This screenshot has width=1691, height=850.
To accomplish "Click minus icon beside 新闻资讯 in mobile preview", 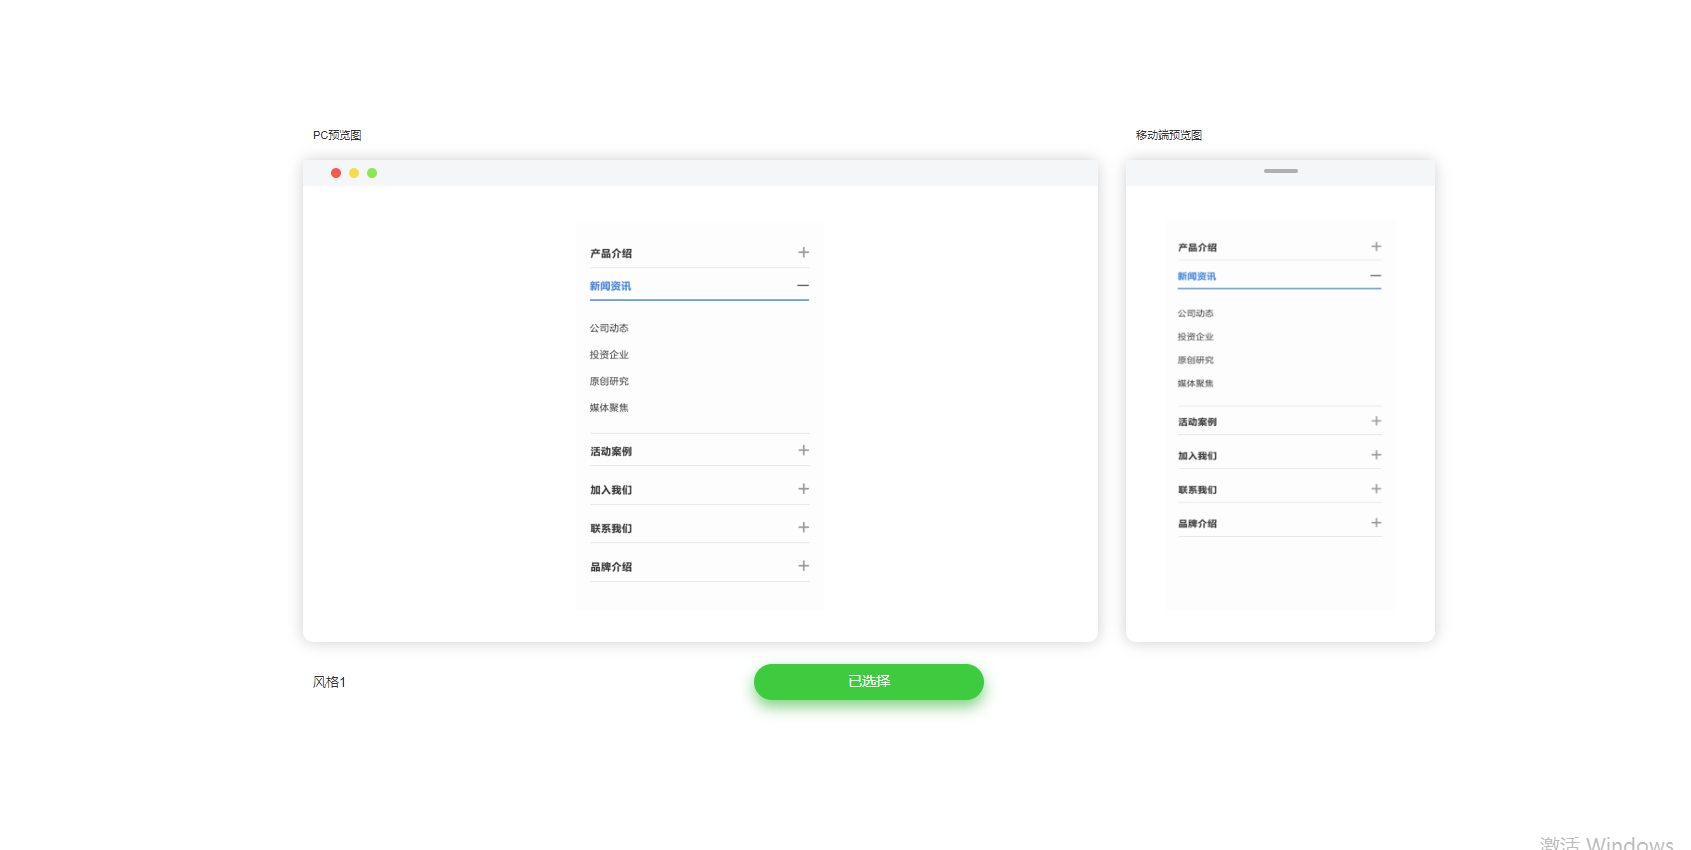I will pyautogui.click(x=1375, y=276).
